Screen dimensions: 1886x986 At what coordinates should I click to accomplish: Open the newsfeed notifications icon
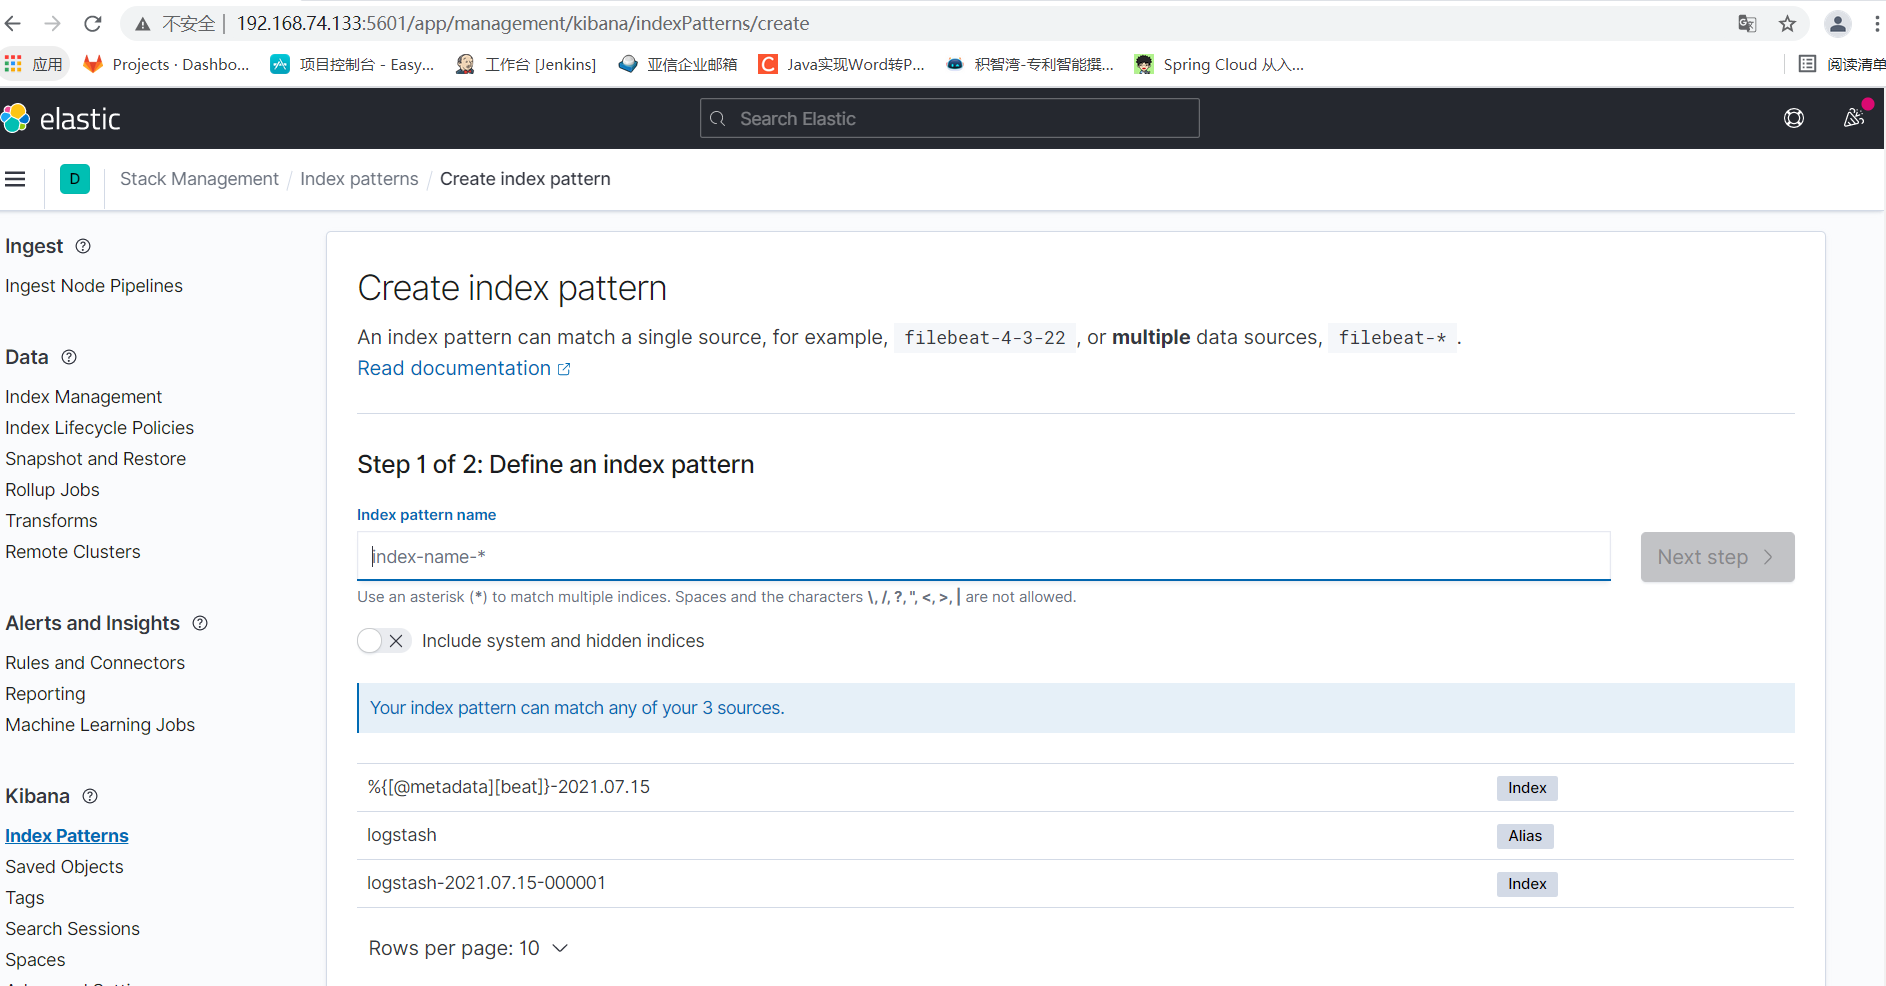tap(1854, 118)
